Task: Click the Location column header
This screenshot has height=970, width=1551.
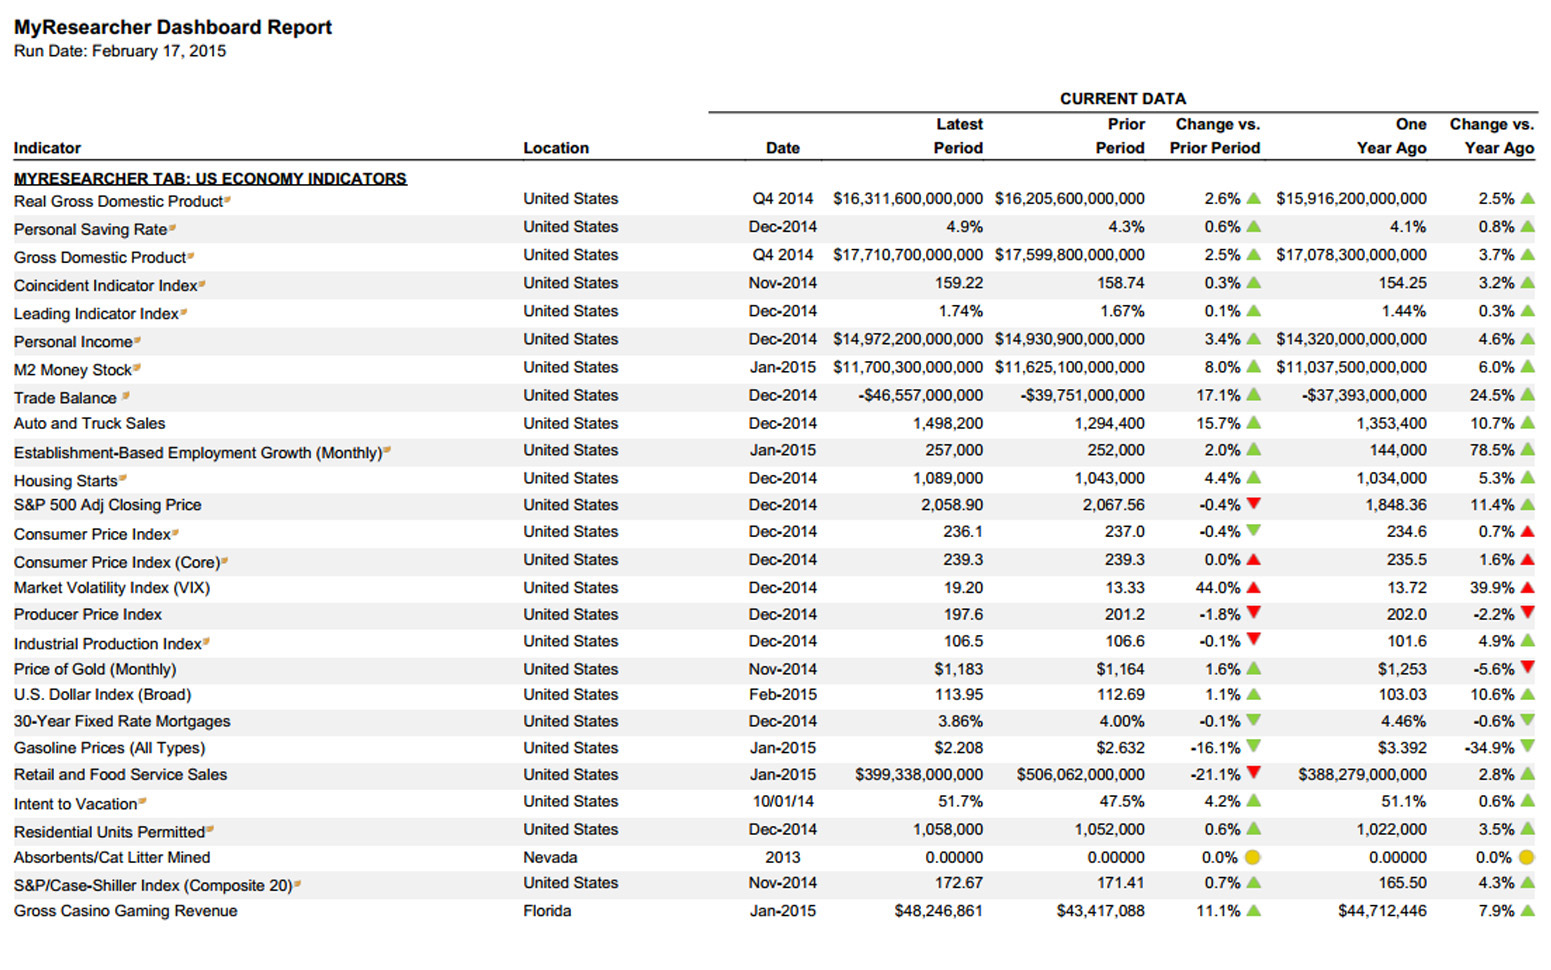Action: [x=556, y=148]
